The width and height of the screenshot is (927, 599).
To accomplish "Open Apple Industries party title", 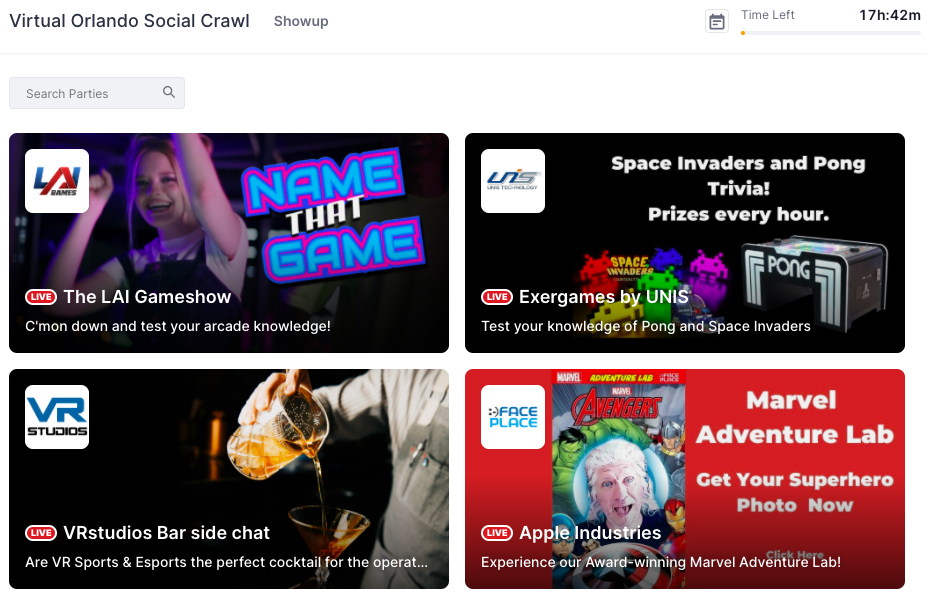I will tap(590, 533).
